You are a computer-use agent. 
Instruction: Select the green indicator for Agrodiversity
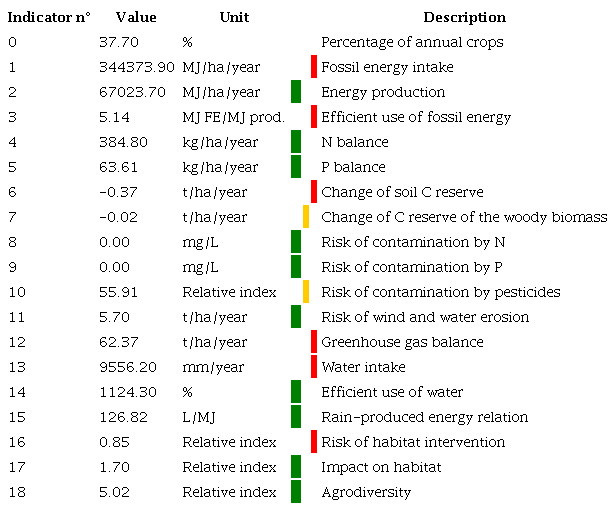click(296, 492)
